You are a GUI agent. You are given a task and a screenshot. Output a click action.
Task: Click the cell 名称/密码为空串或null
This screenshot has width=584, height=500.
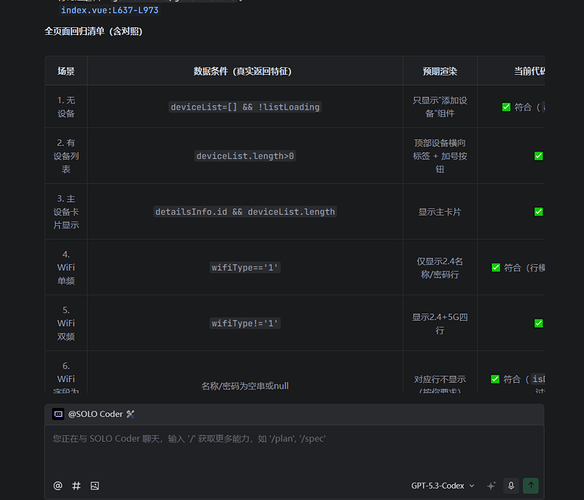point(245,386)
